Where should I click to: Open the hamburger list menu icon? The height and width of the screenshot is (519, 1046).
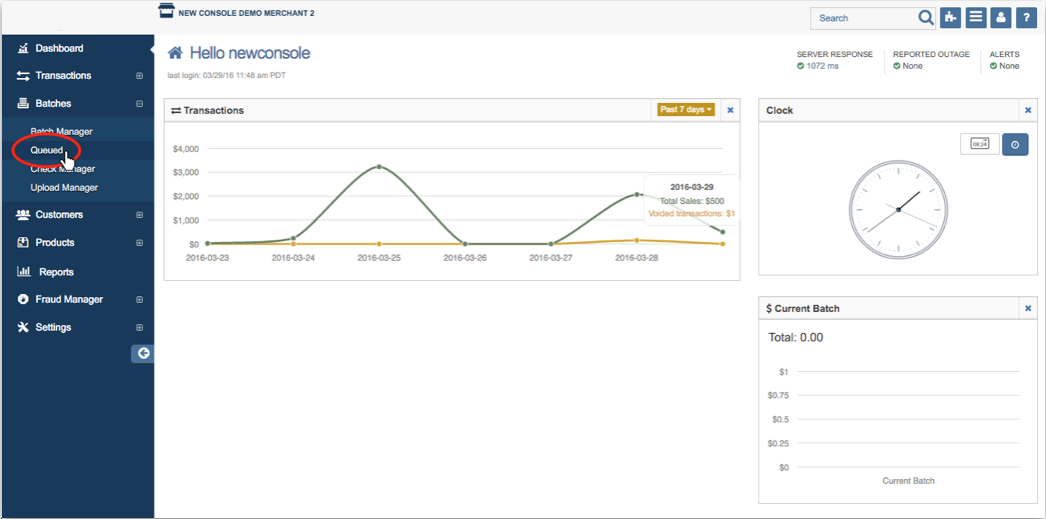974,18
